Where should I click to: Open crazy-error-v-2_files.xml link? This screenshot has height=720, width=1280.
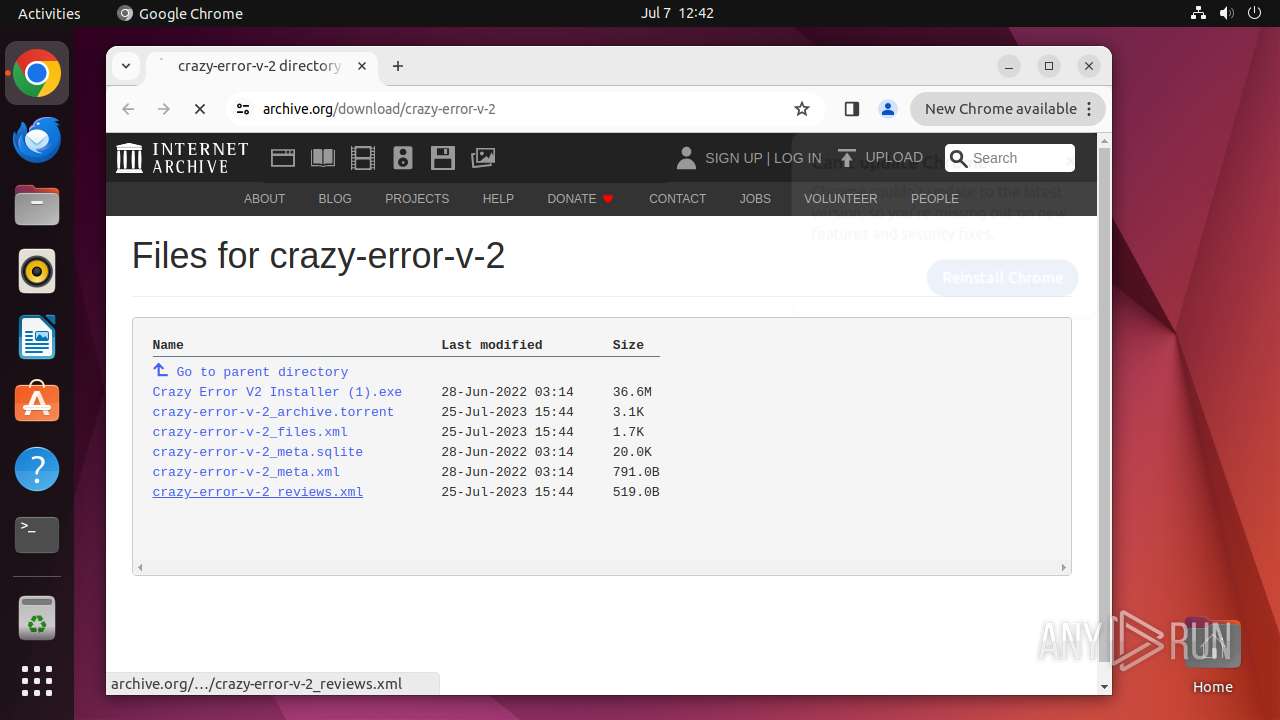(x=250, y=432)
